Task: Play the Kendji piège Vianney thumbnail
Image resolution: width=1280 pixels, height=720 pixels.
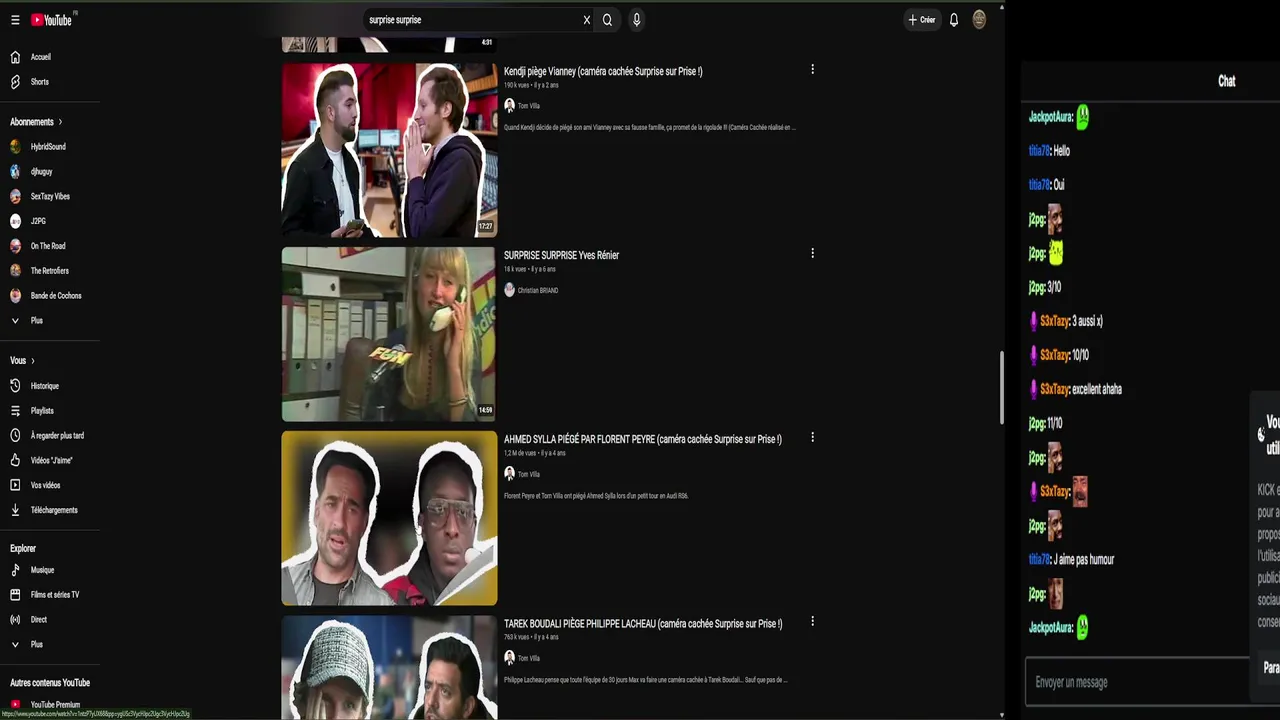Action: pyautogui.click(x=389, y=151)
